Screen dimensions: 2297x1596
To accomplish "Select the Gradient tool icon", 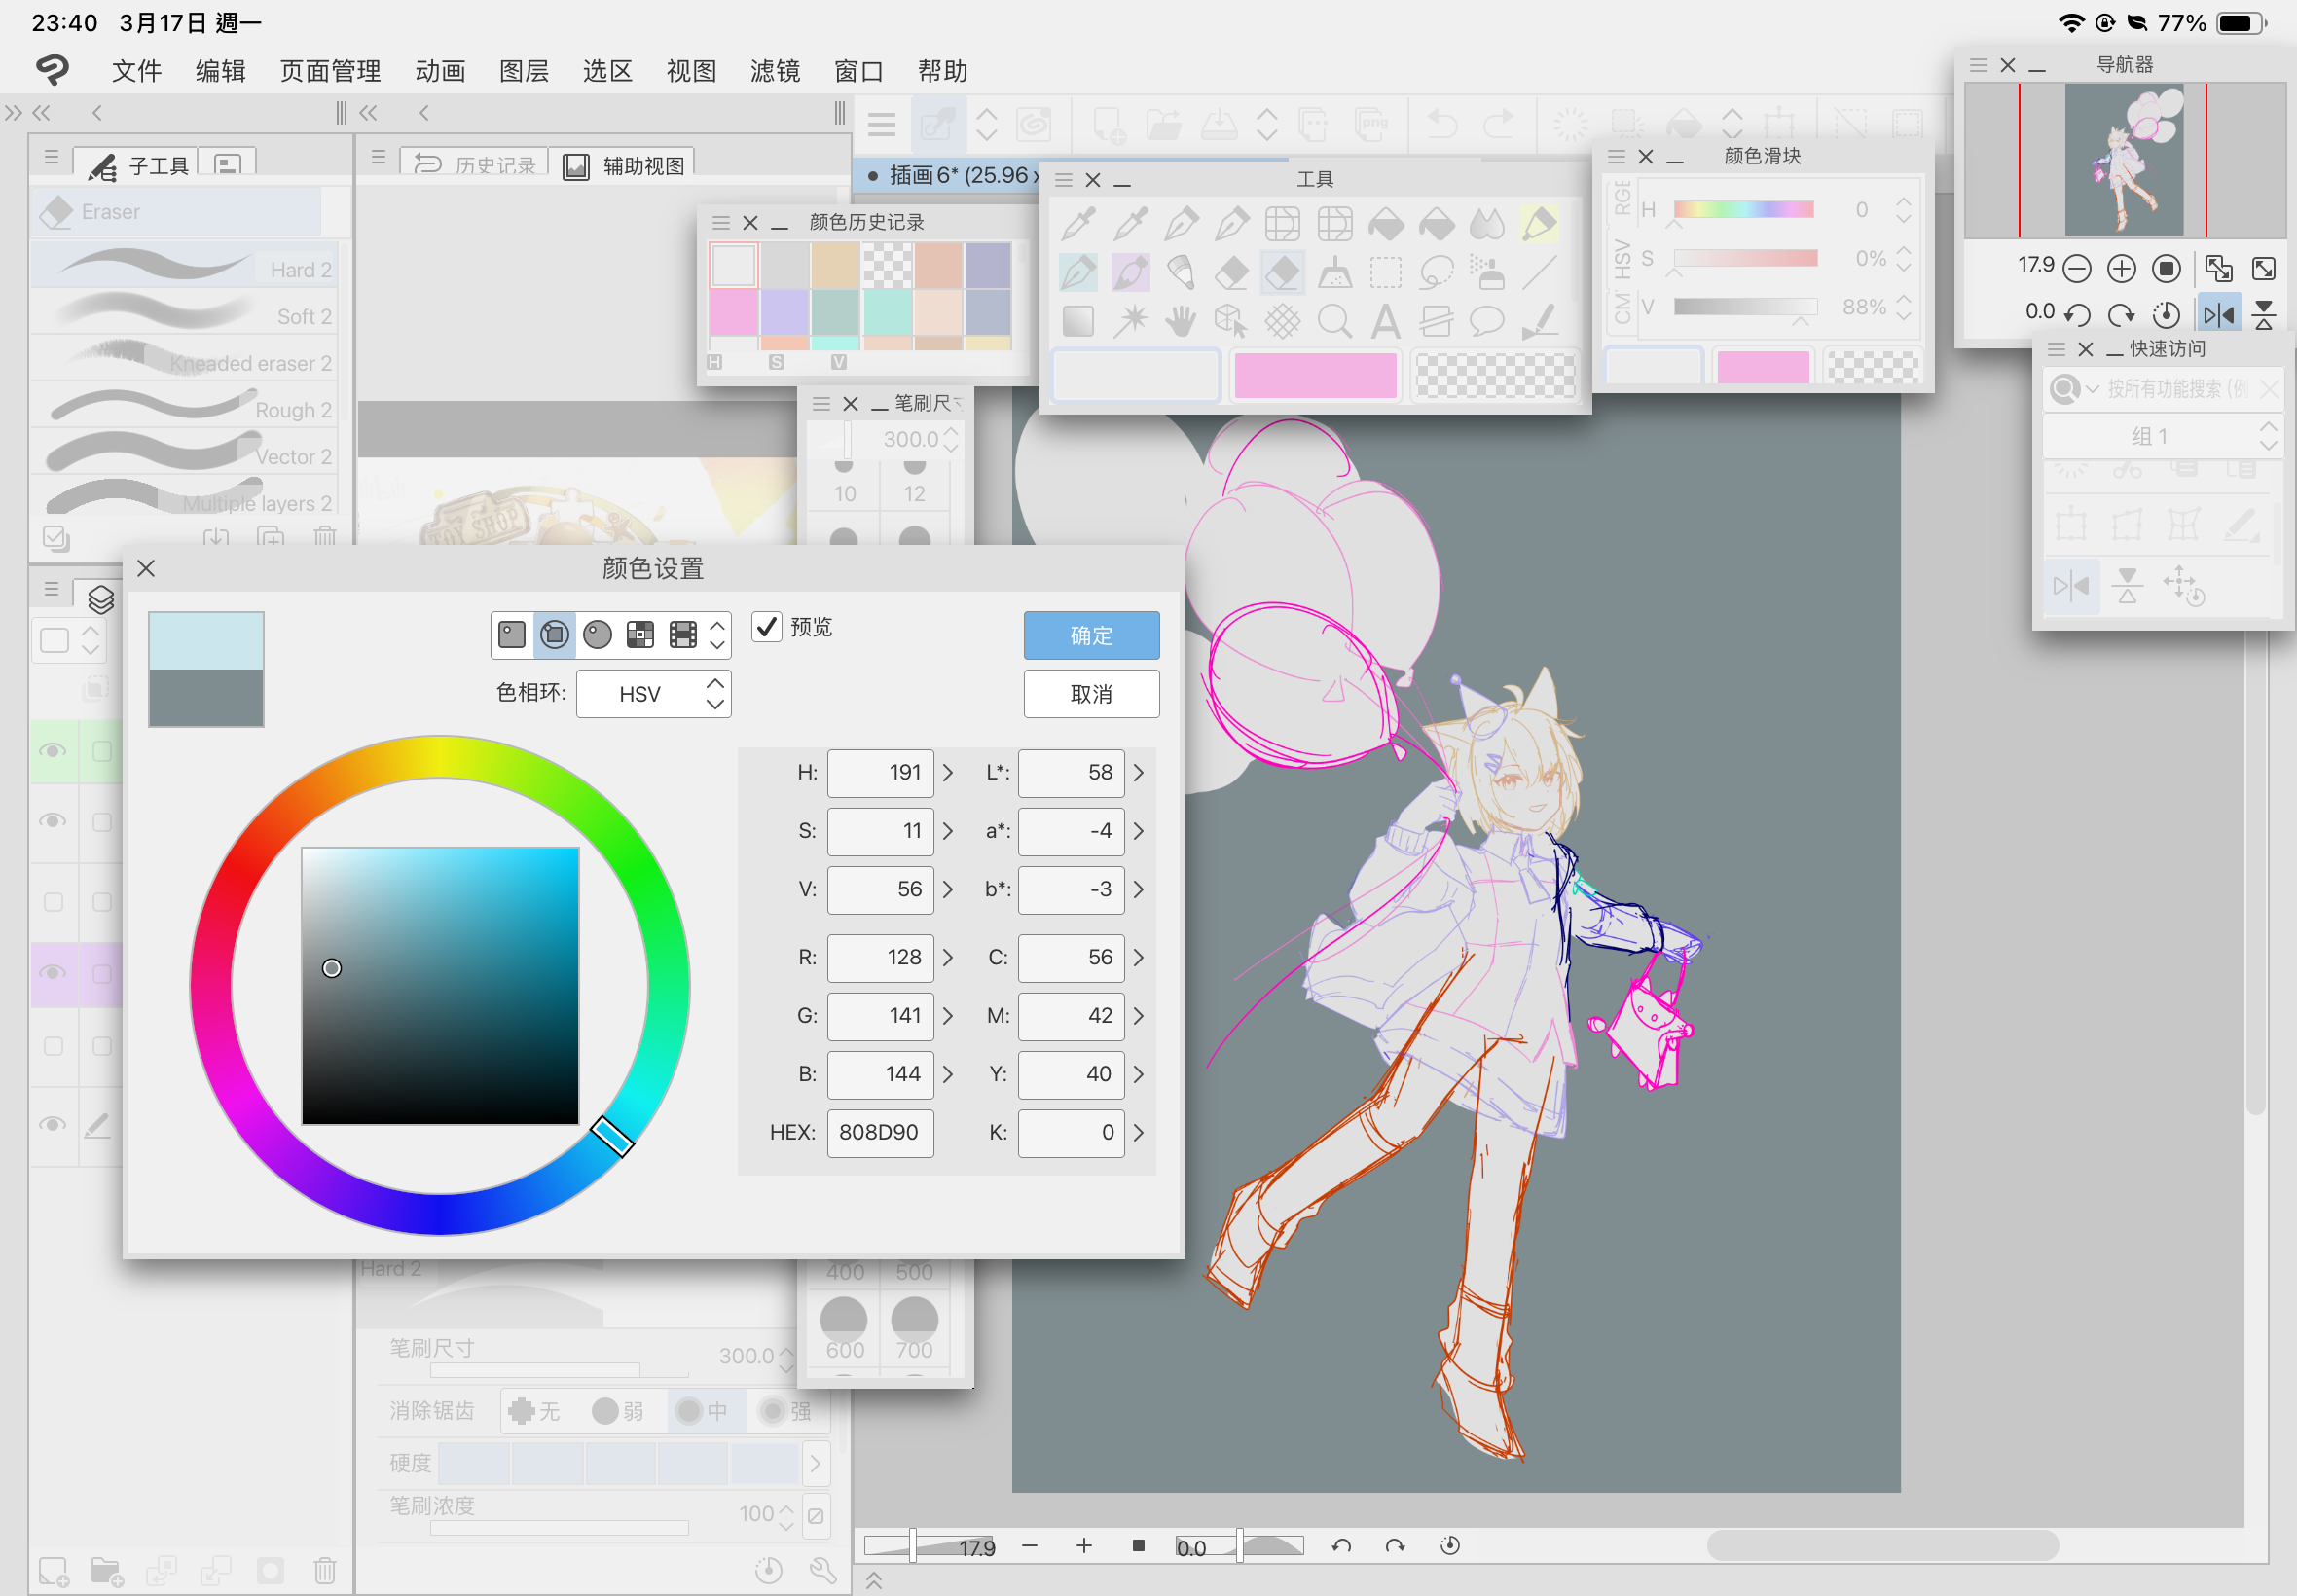I will pyautogui.click(x=1078, y=321).
